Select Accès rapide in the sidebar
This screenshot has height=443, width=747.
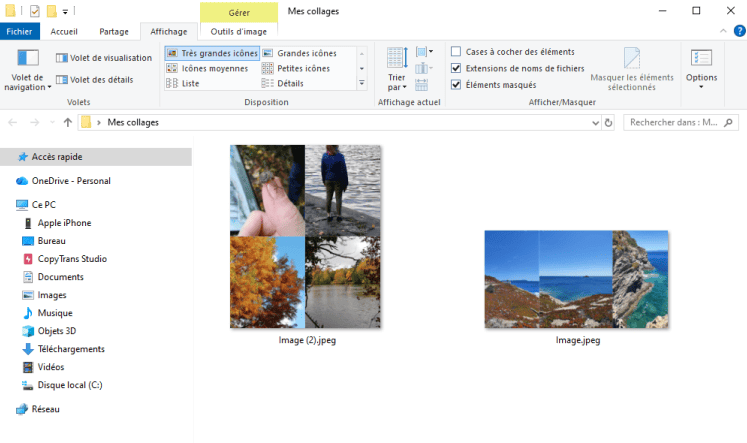click(x=95, y=157)
